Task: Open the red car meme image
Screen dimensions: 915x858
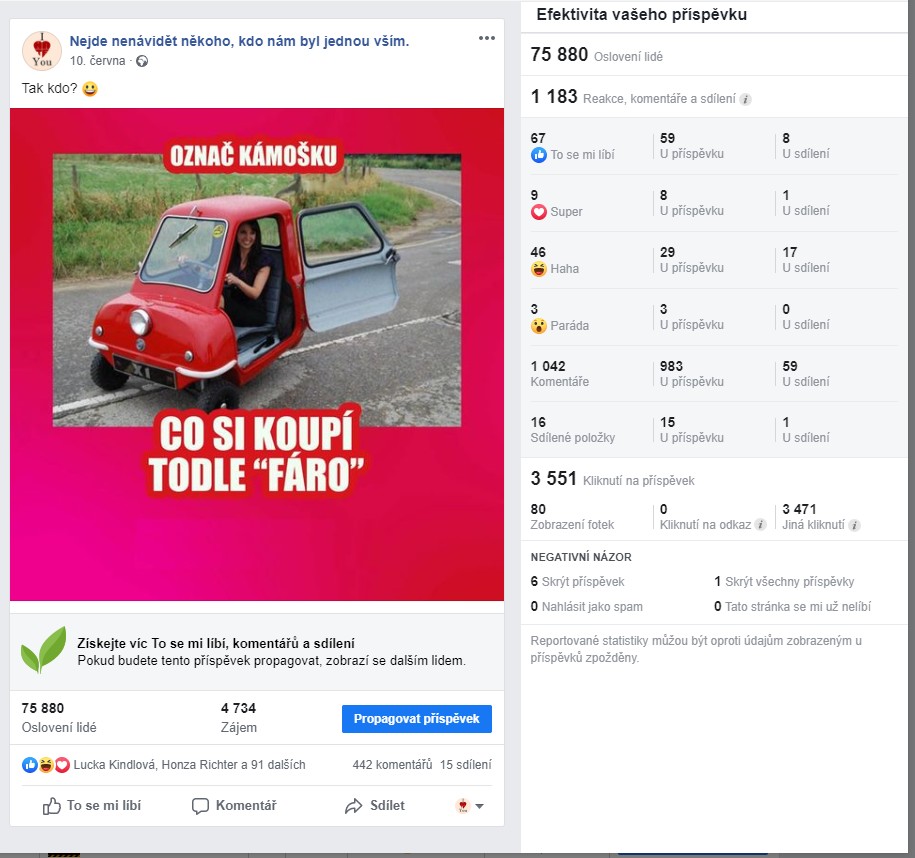Action: pos(257,354)
